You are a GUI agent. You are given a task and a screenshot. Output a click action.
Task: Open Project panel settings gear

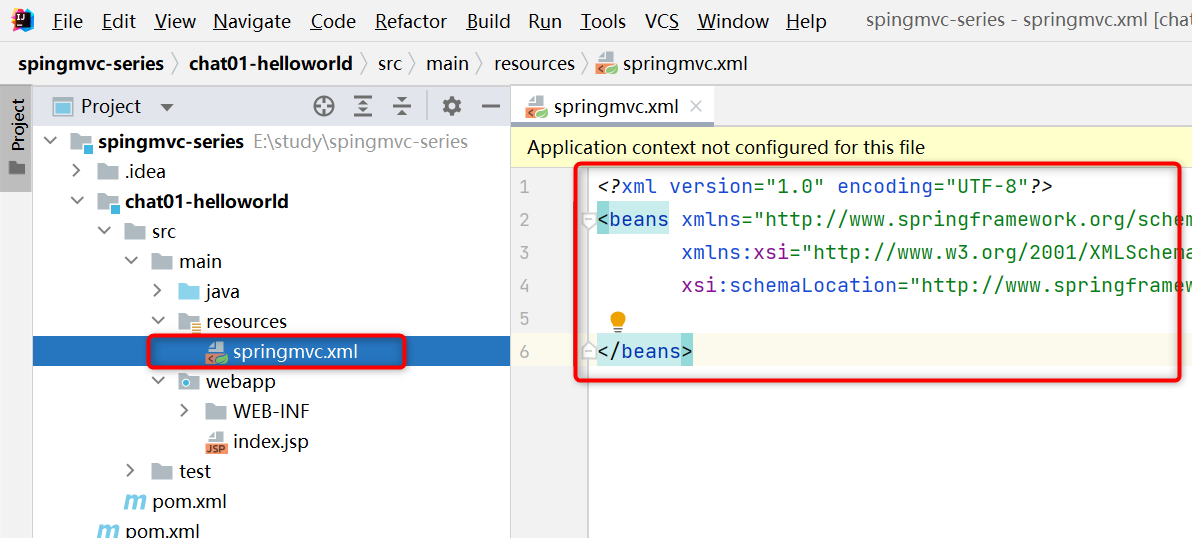tap(452, 107)
